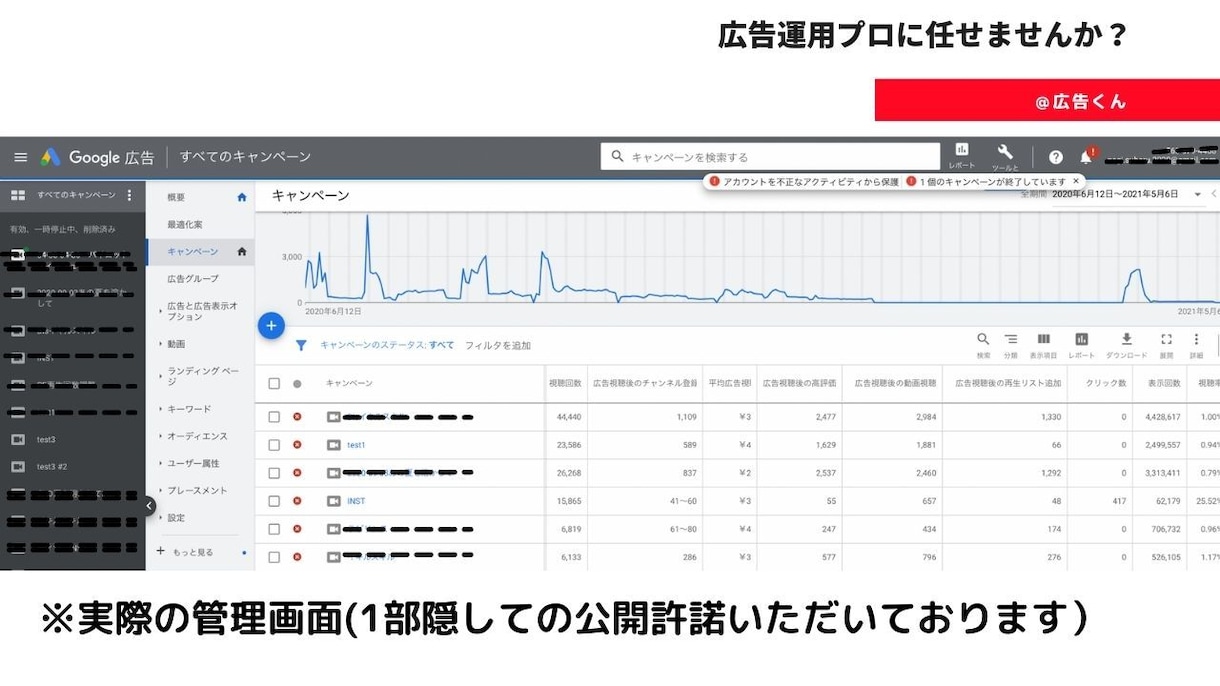Check the box for the 44,440 views row
The width and height of the screenshot is (1220, 686).
click(x=274, y=416)
